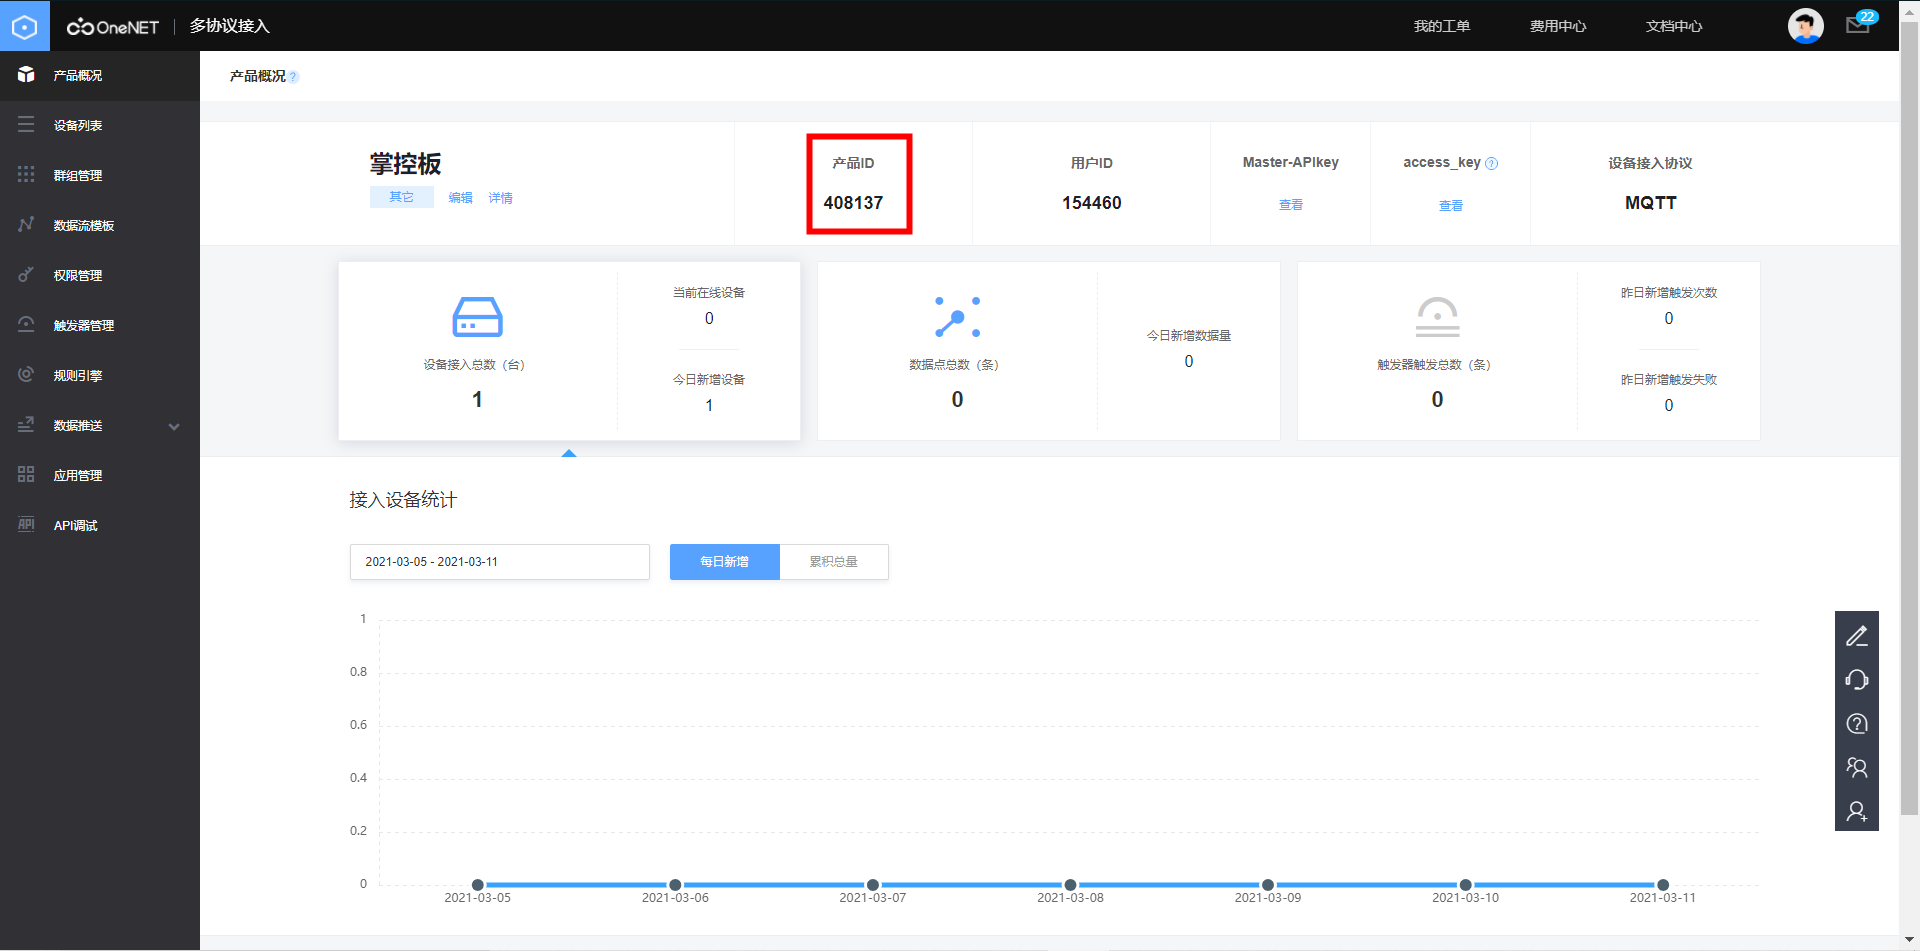Screen dimensions: 1920x951
Task: Open the OneNET logo home link
Action: coord(113,27)
